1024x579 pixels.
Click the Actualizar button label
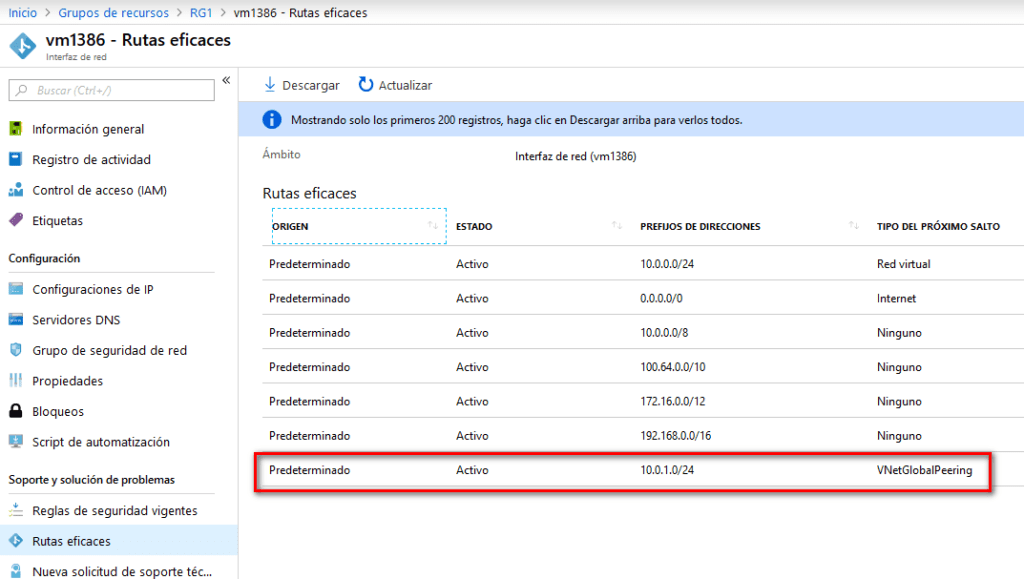[405, 85]
